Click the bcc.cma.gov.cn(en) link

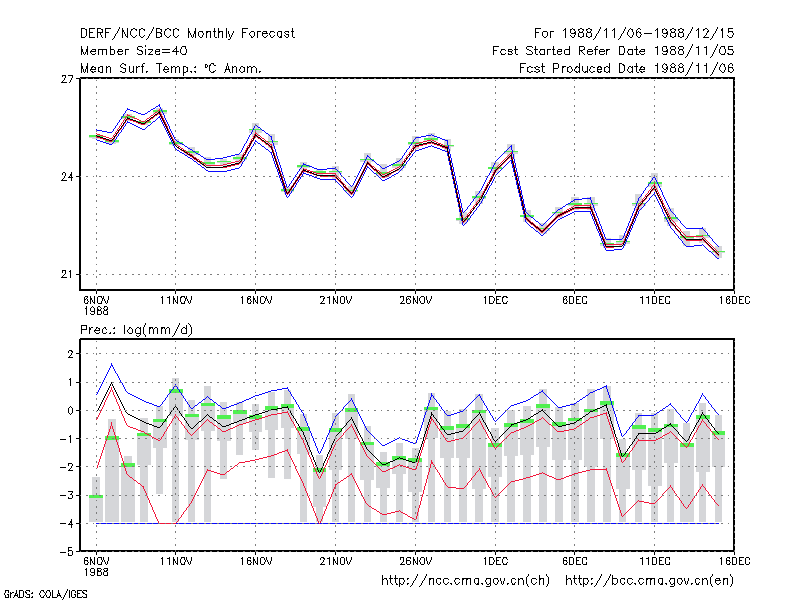[649, 581]
